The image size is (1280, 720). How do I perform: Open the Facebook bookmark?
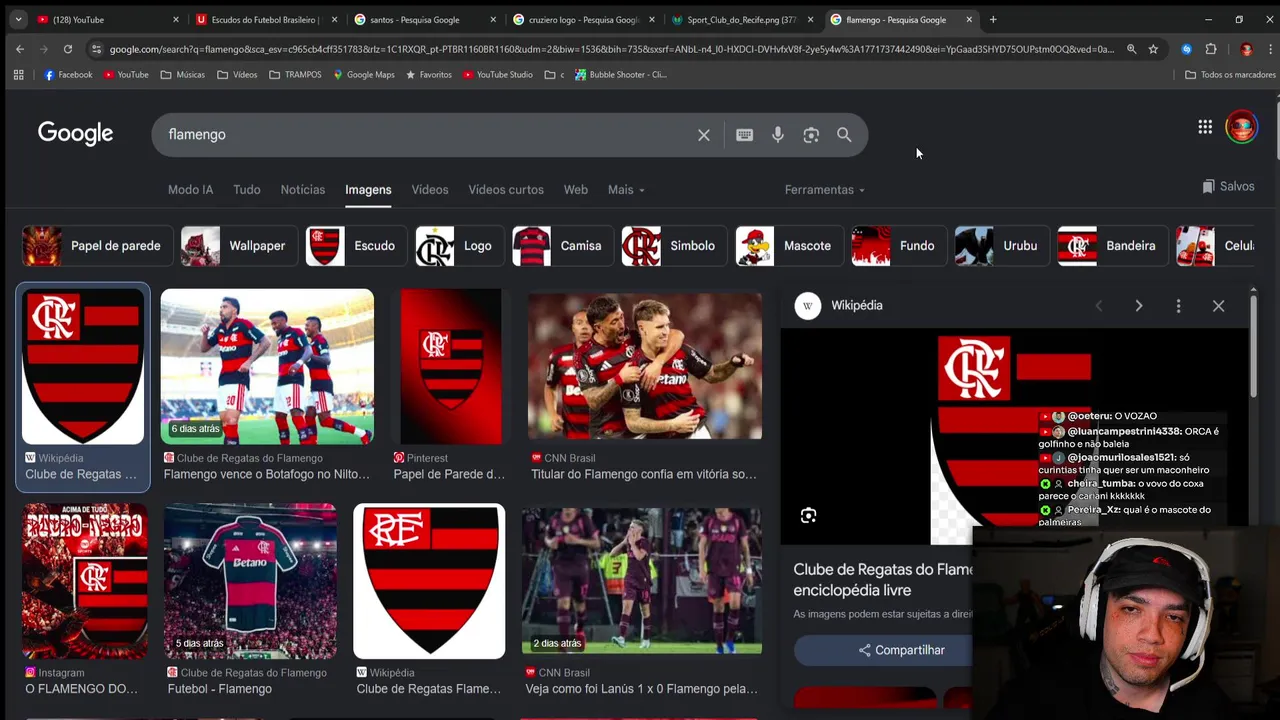click(x=68, y=75)
